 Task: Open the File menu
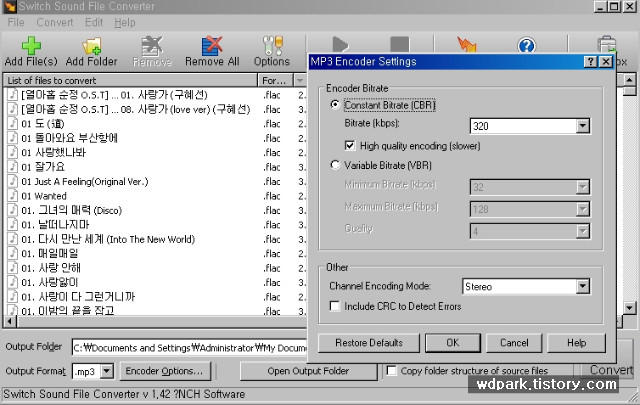[16, 22]
